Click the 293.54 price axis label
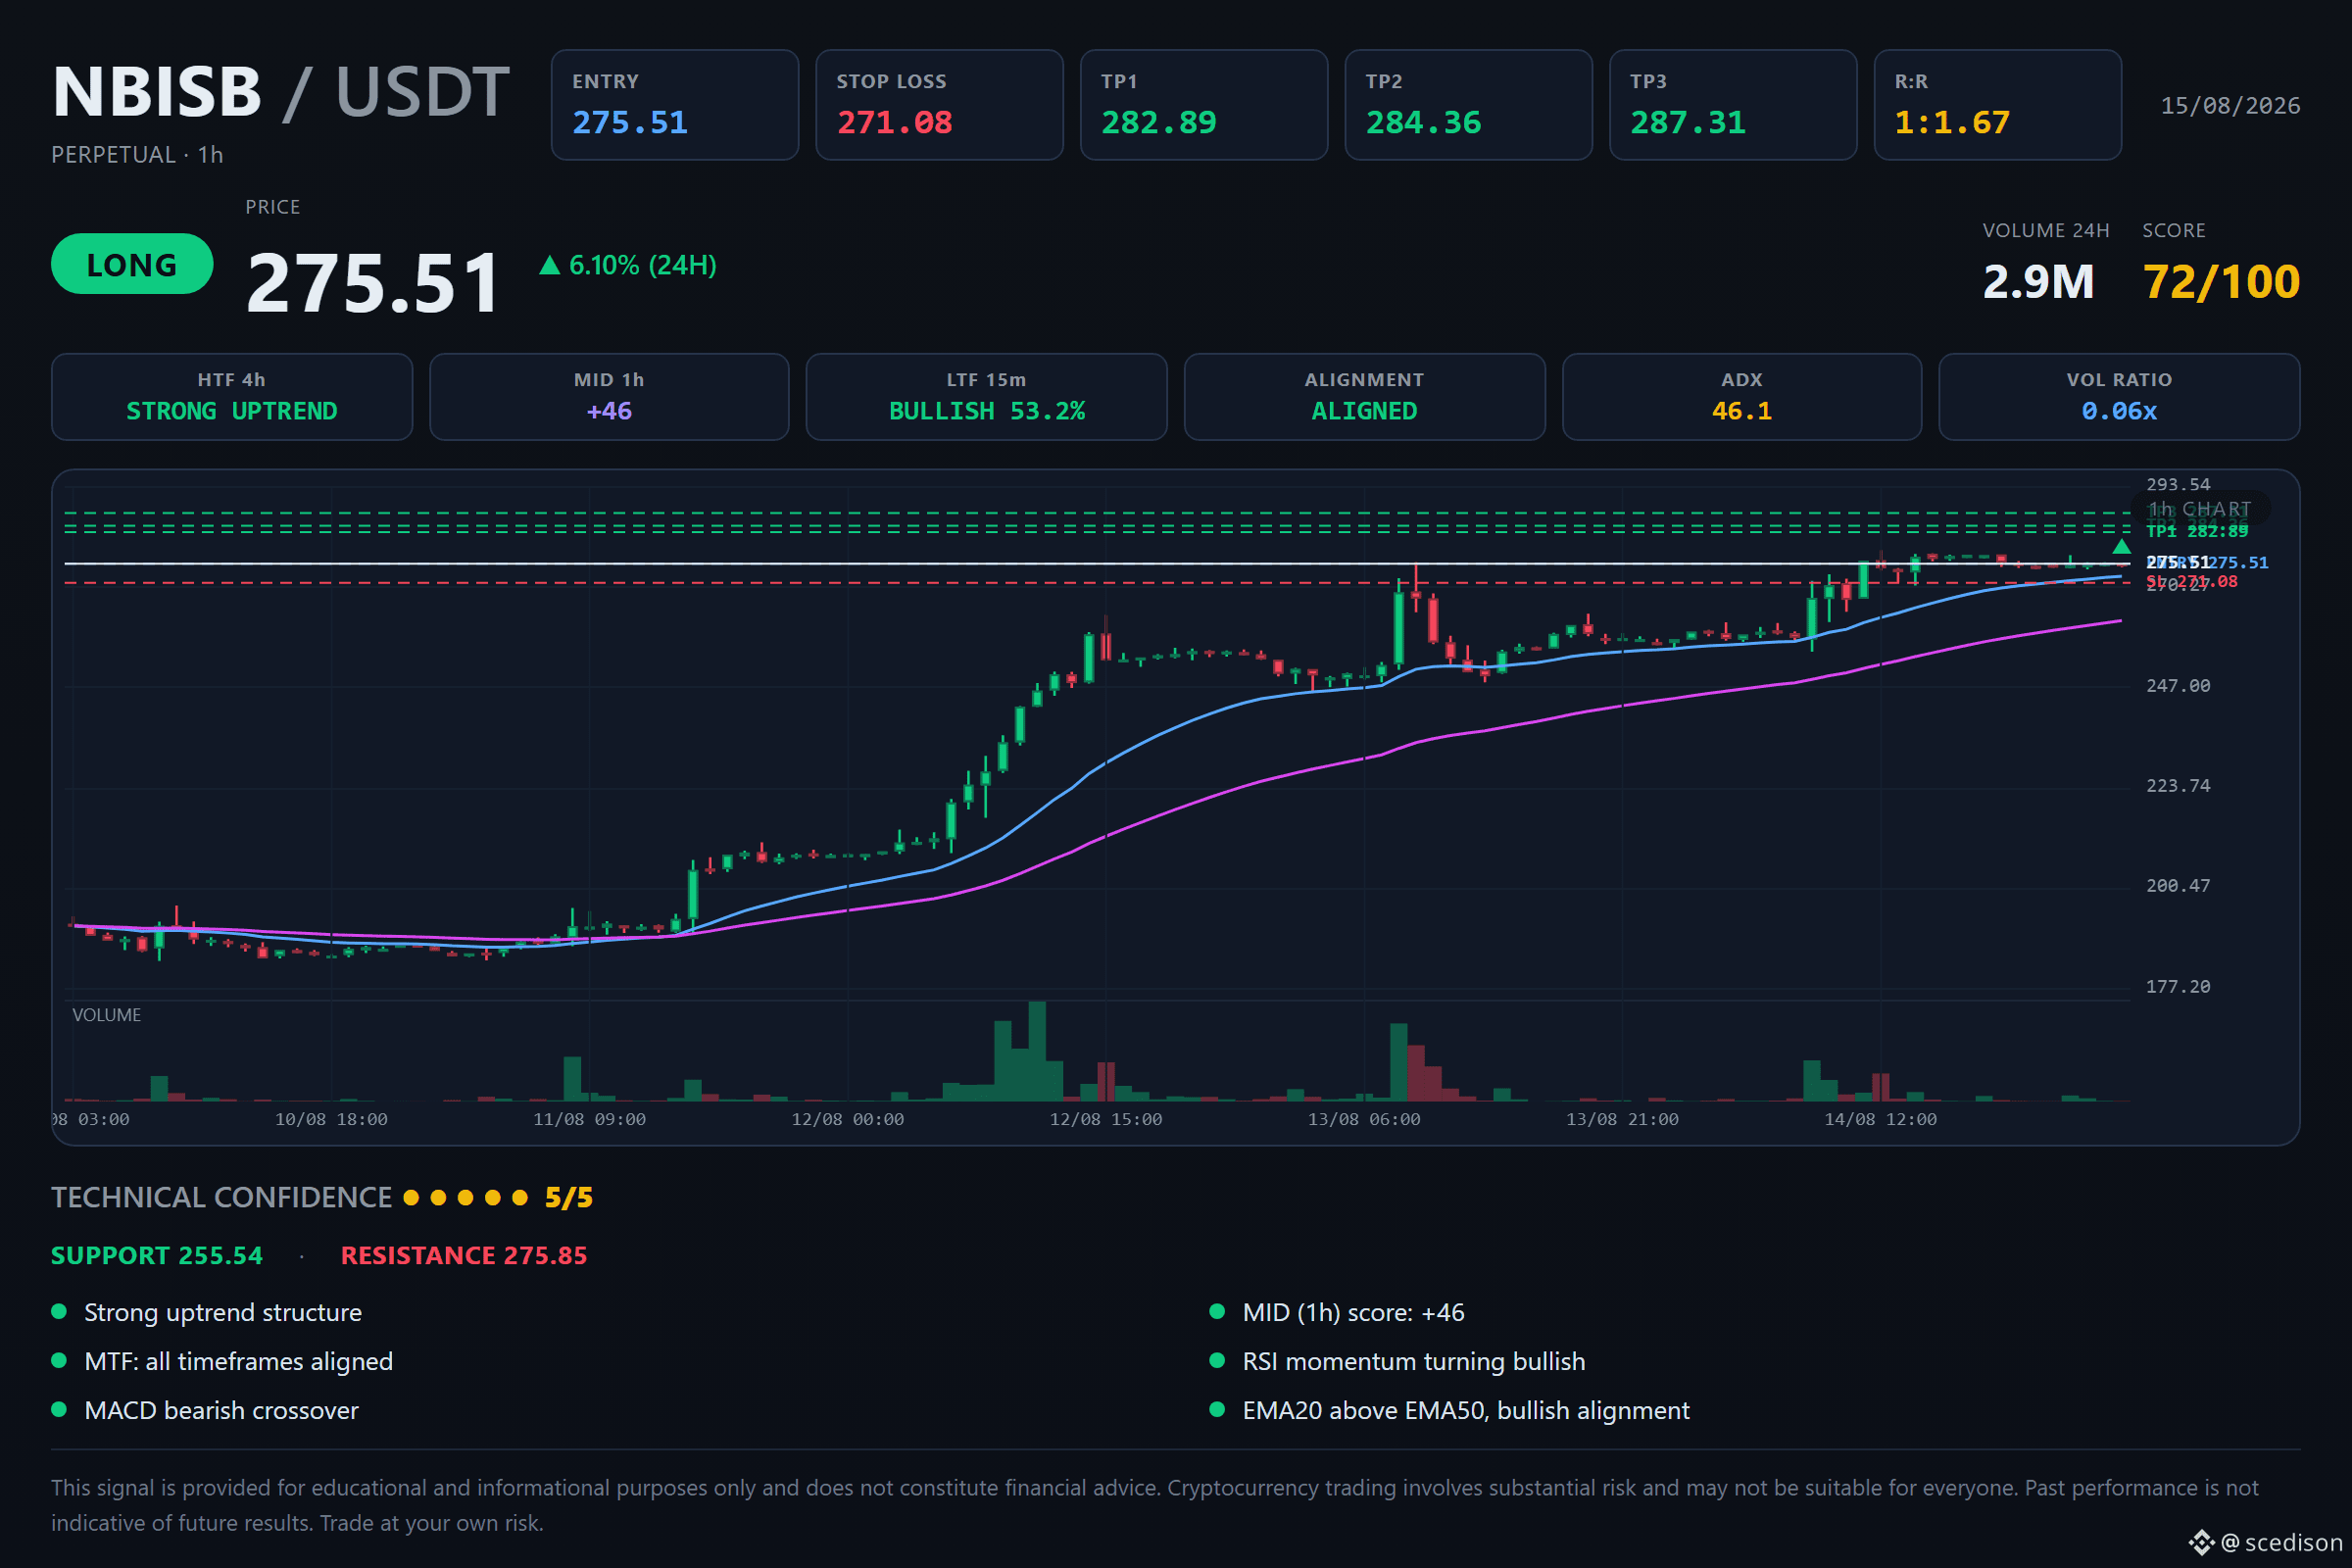 (2178, 485)
